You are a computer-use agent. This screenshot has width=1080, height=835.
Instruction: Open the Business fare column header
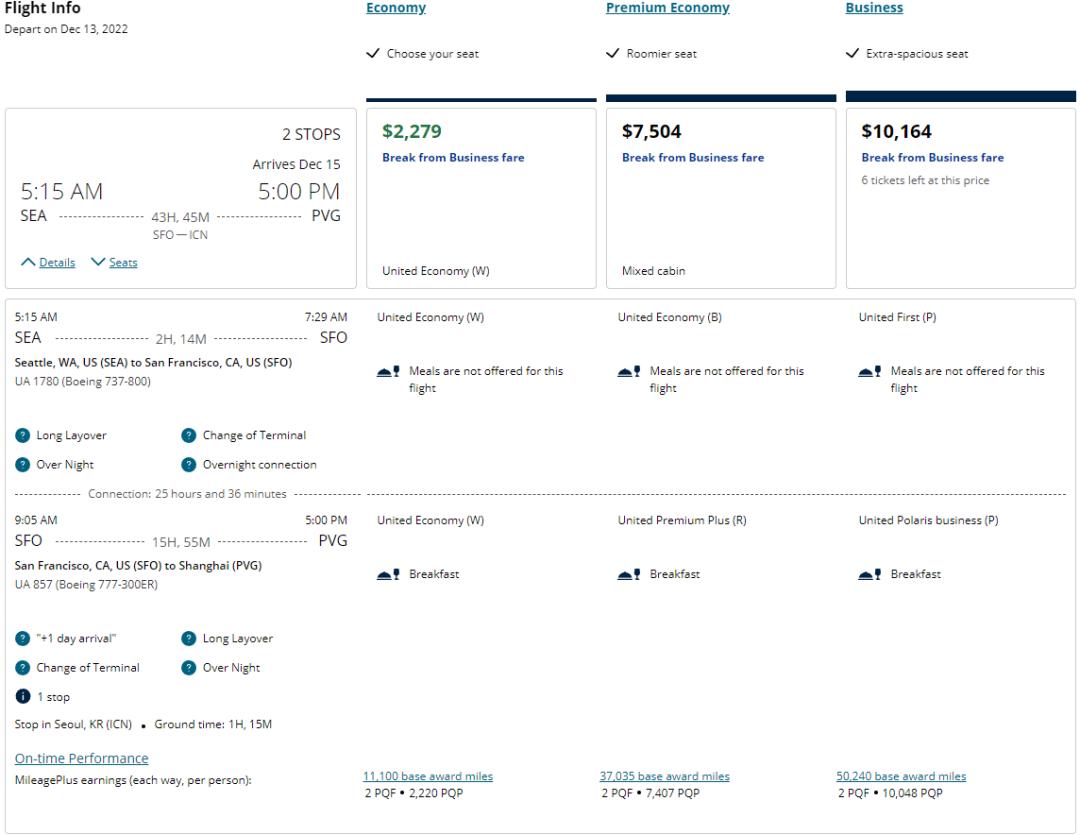point(874,8)
